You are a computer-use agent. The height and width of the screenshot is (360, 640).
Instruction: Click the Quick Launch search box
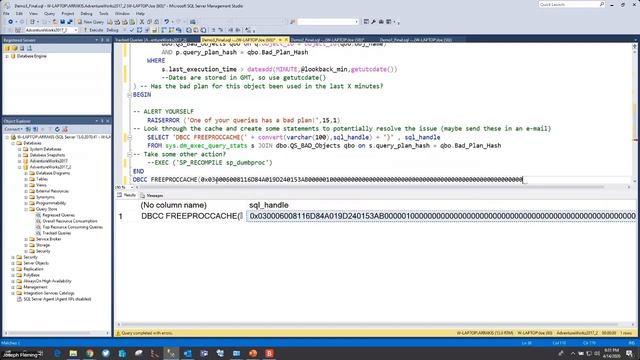(571, 4)
